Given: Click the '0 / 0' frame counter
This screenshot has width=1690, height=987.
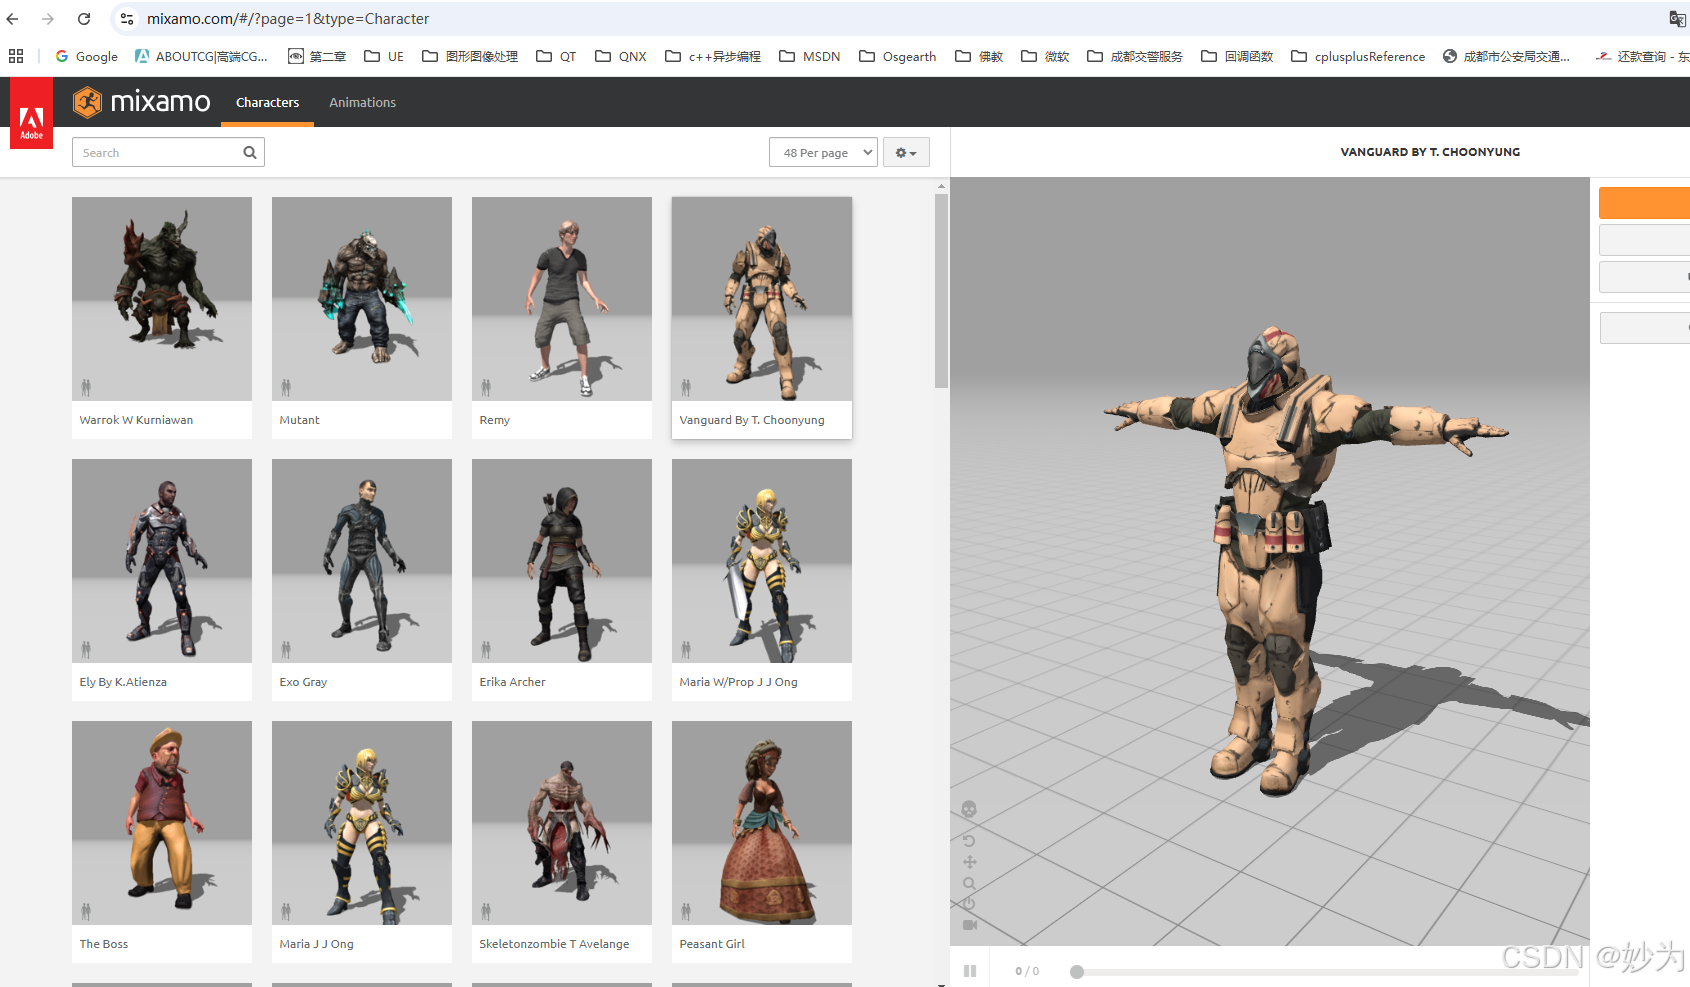Looking at the screenshot, I should coord(1027,971).
